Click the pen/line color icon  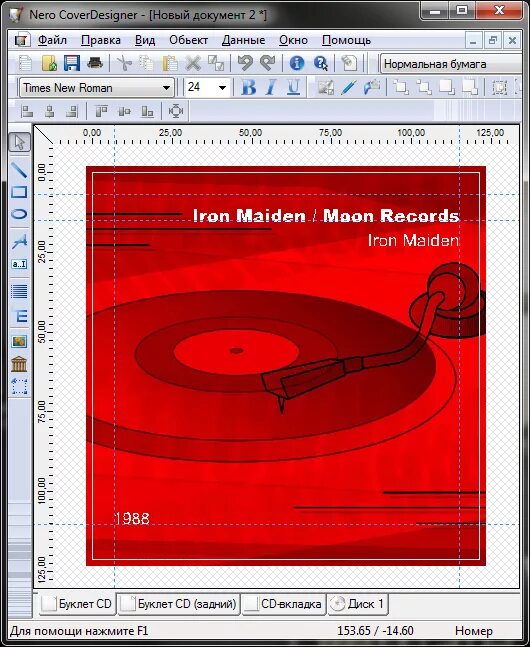pos(348,87)
